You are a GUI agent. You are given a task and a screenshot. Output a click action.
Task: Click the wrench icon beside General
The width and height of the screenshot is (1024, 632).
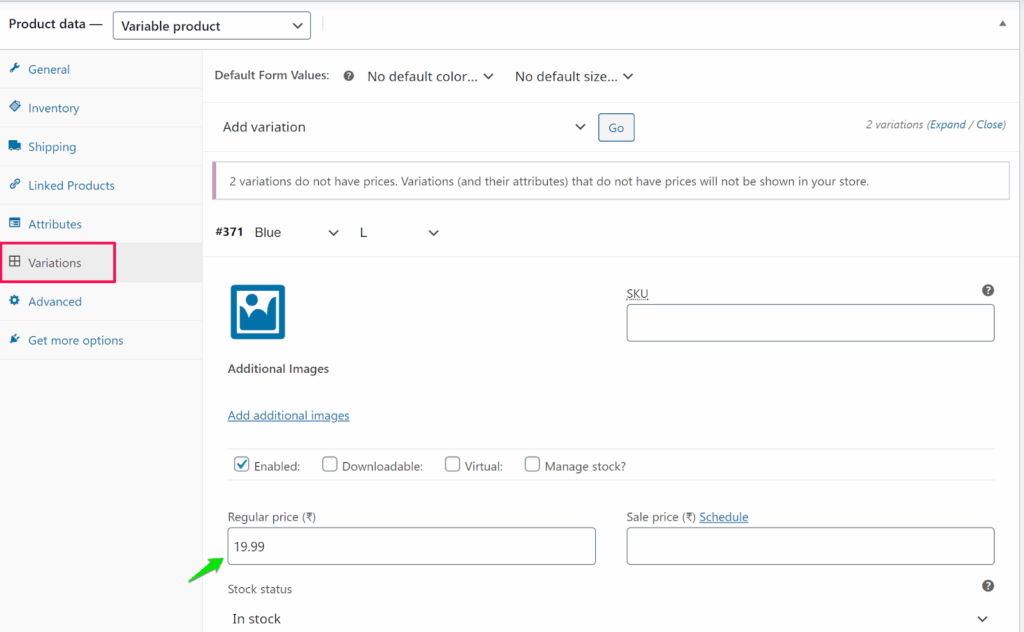(15, 69)
